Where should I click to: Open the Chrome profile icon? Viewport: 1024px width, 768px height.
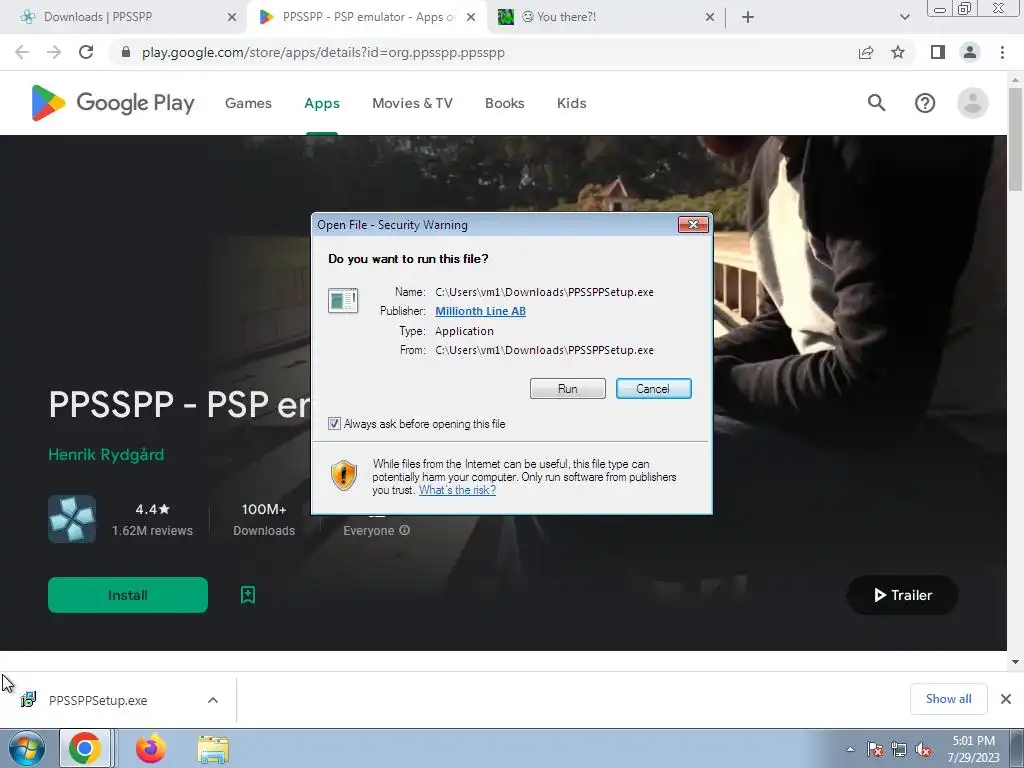click(970, 52)
